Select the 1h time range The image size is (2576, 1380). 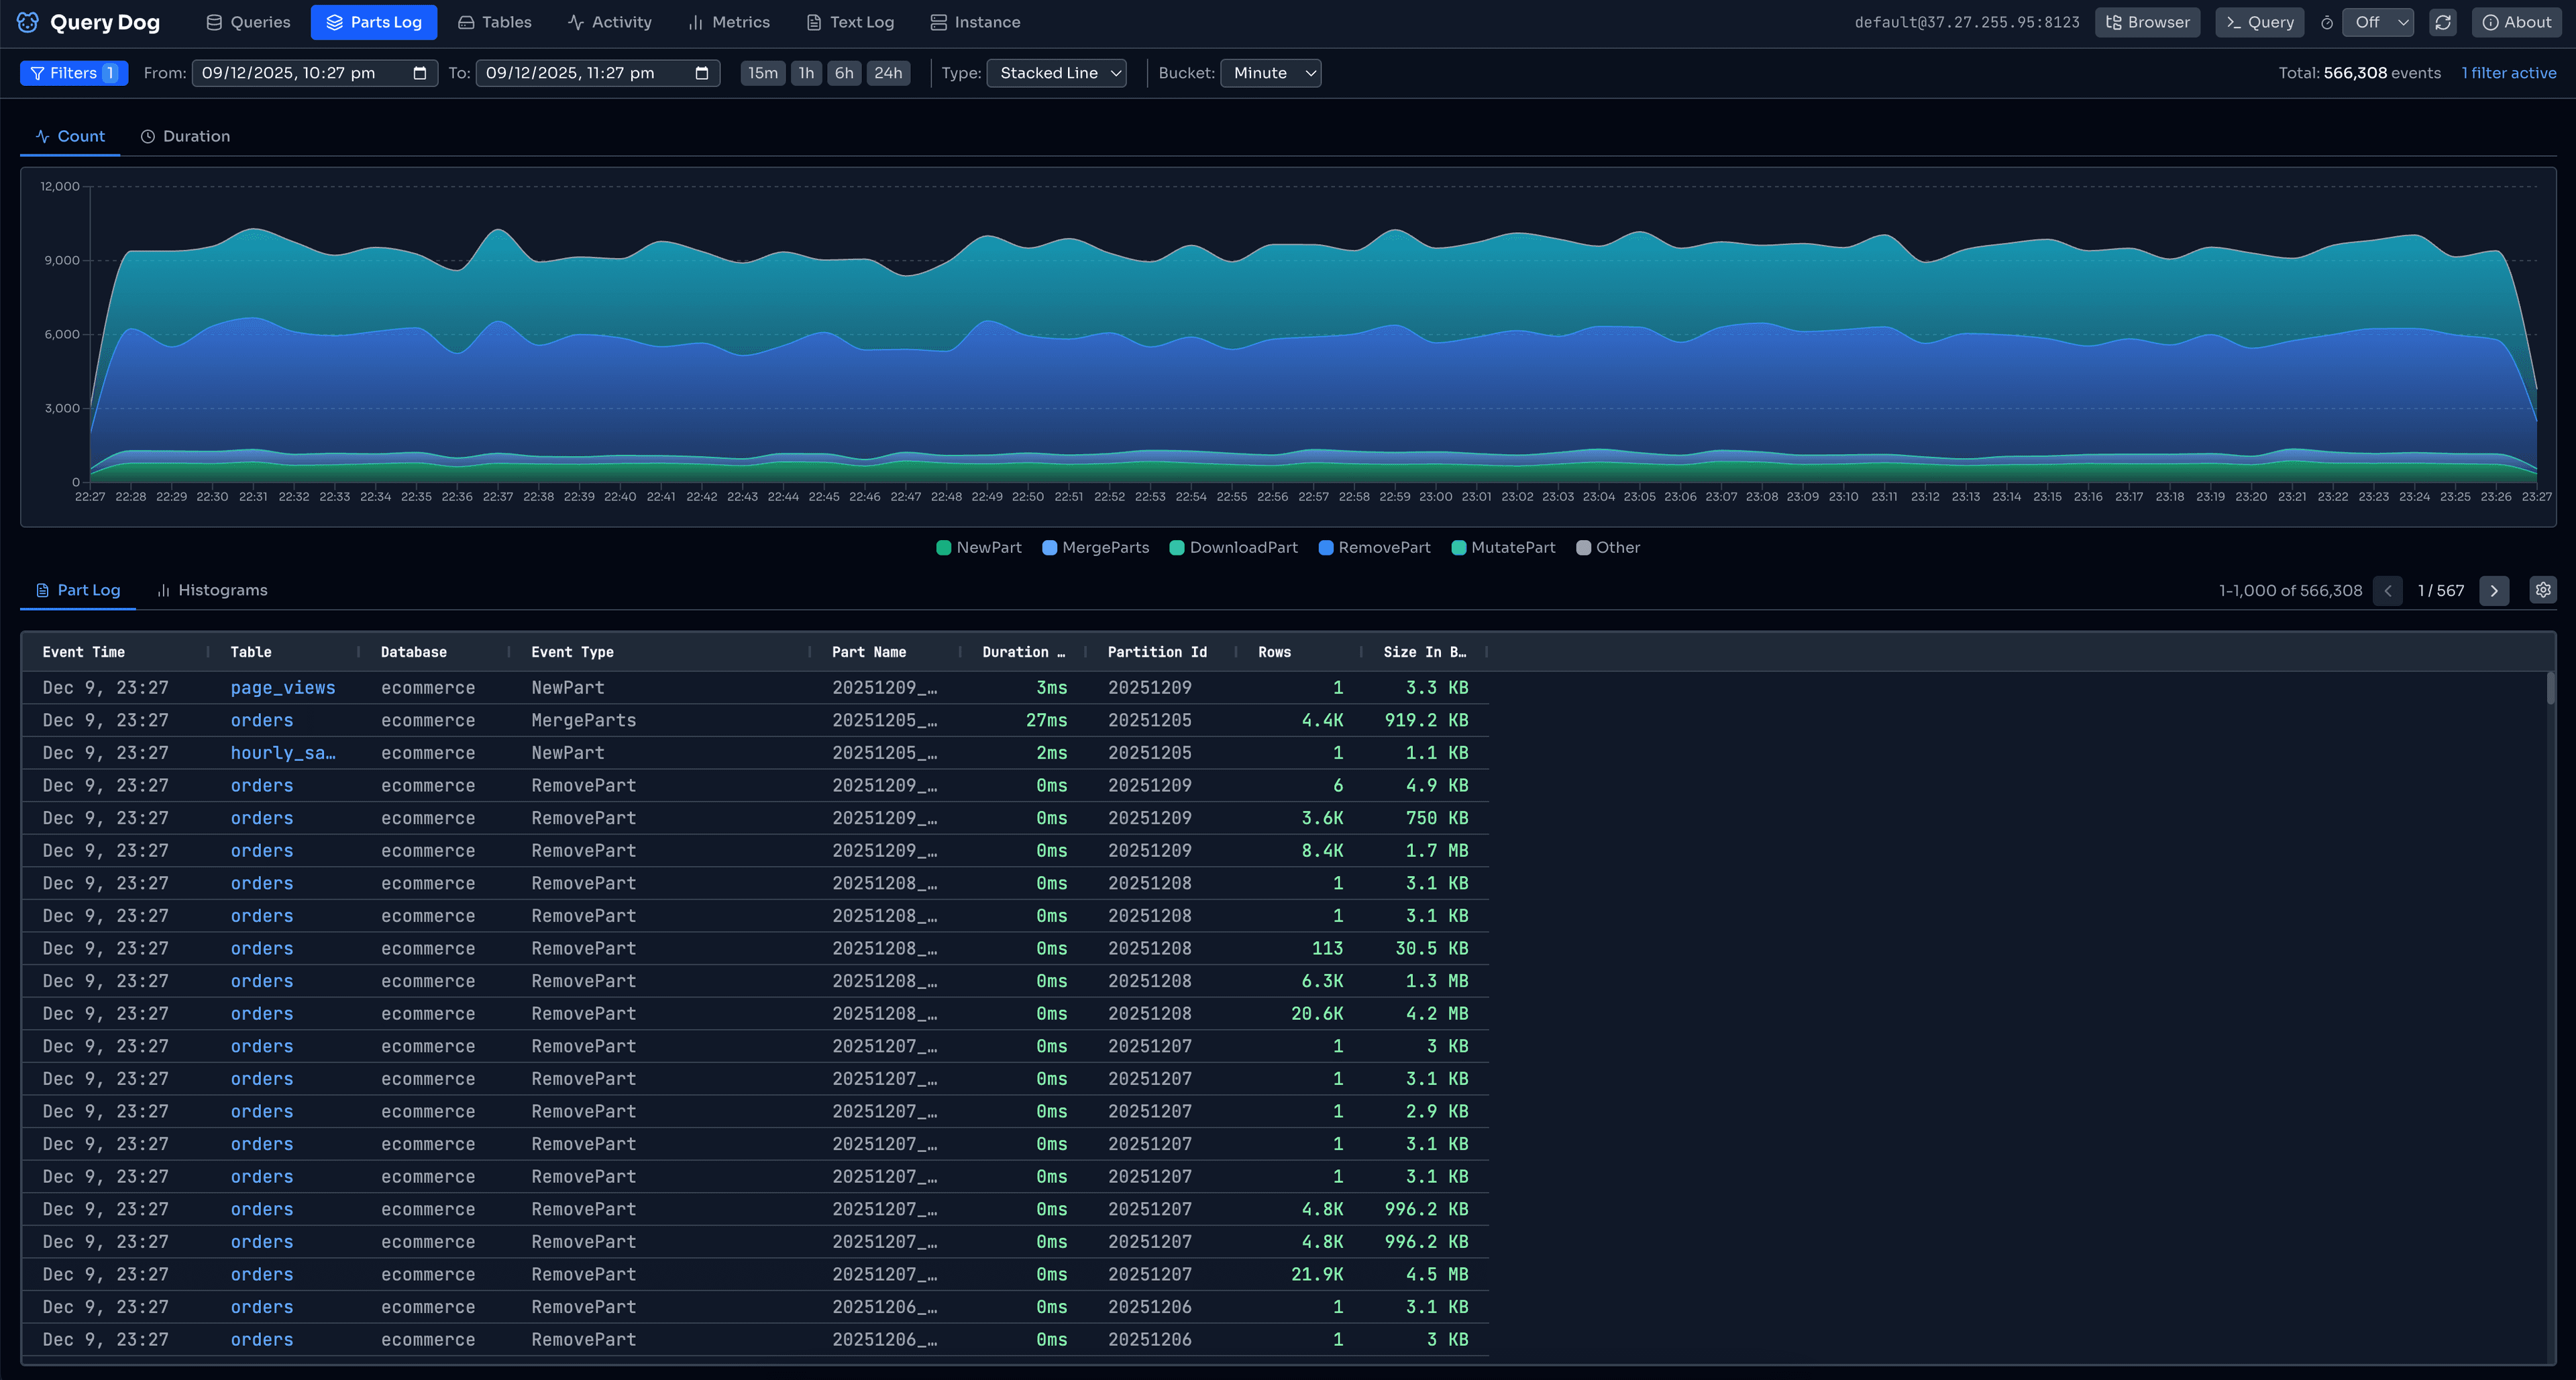coord(806,73)
